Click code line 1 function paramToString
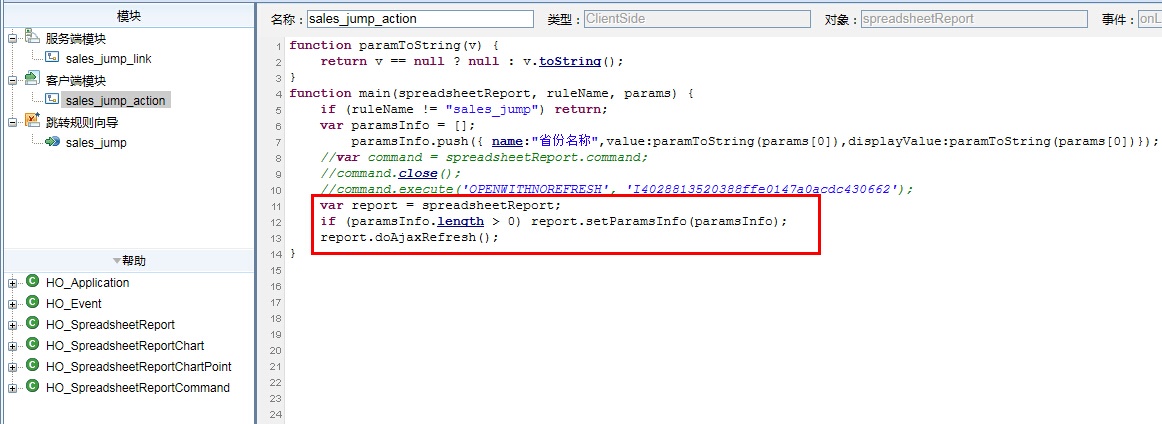This screenshot has height=424, width=1162. (394, 45)
